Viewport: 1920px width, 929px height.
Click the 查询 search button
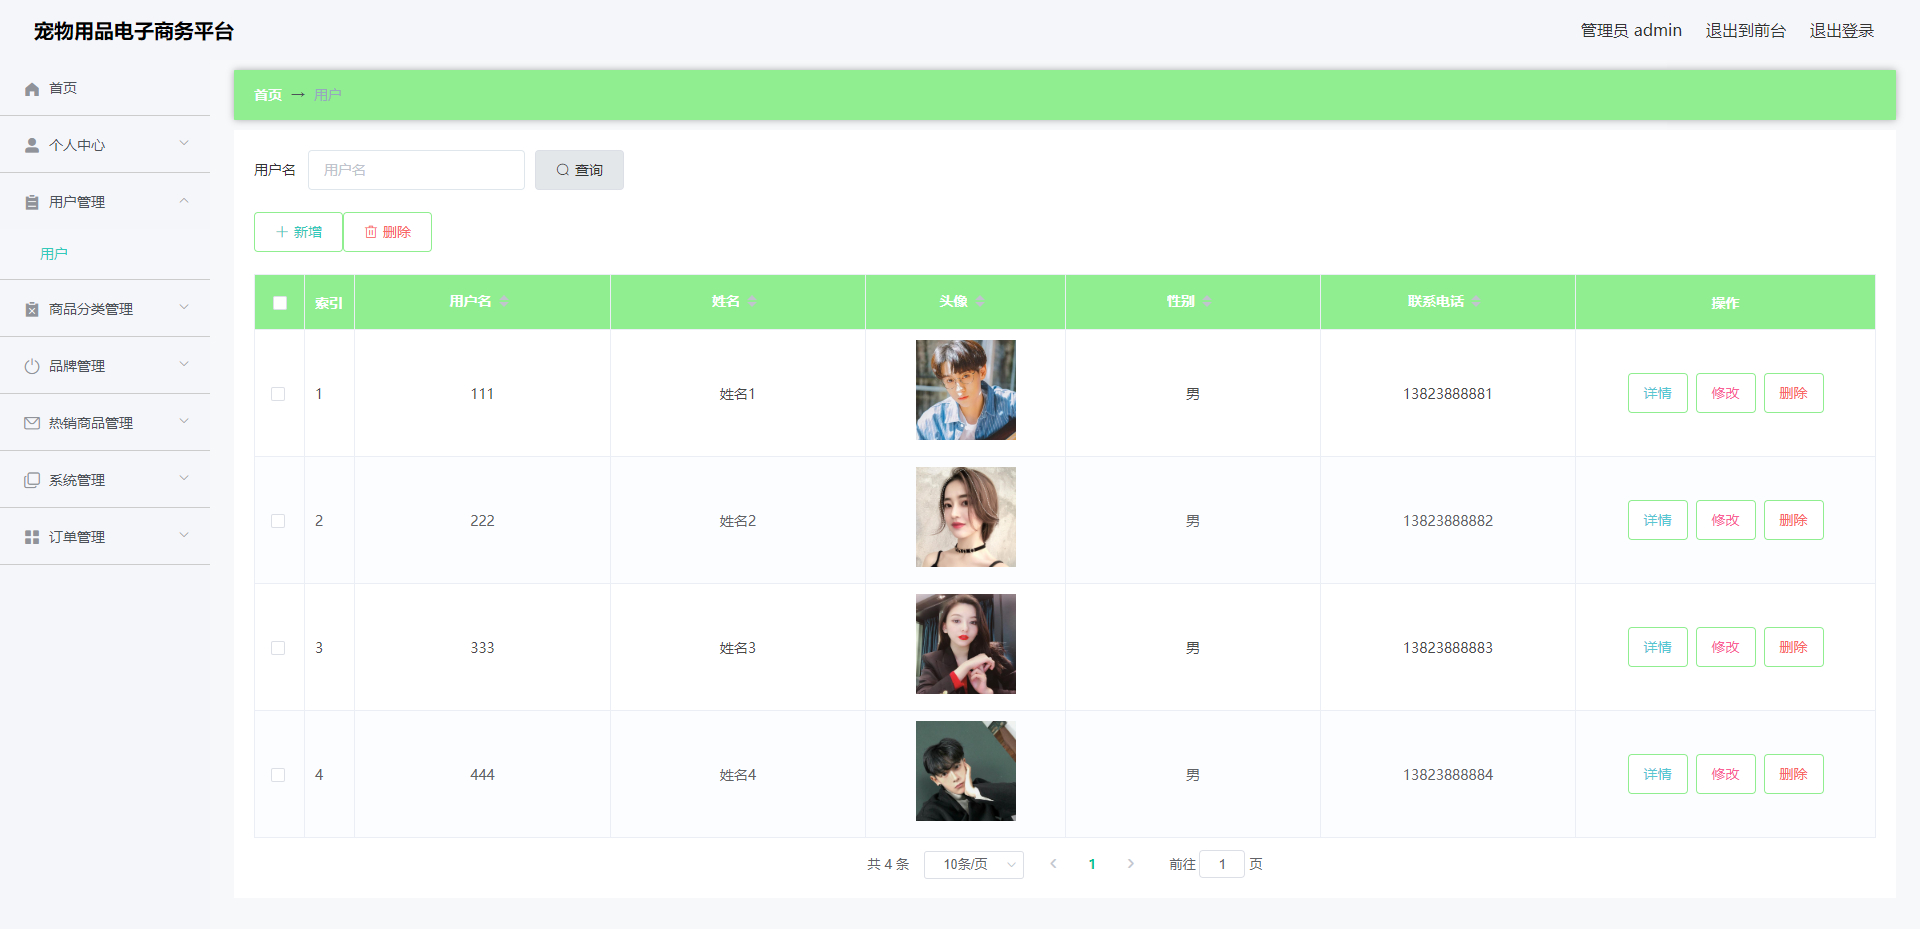click(x=579, y=170)
